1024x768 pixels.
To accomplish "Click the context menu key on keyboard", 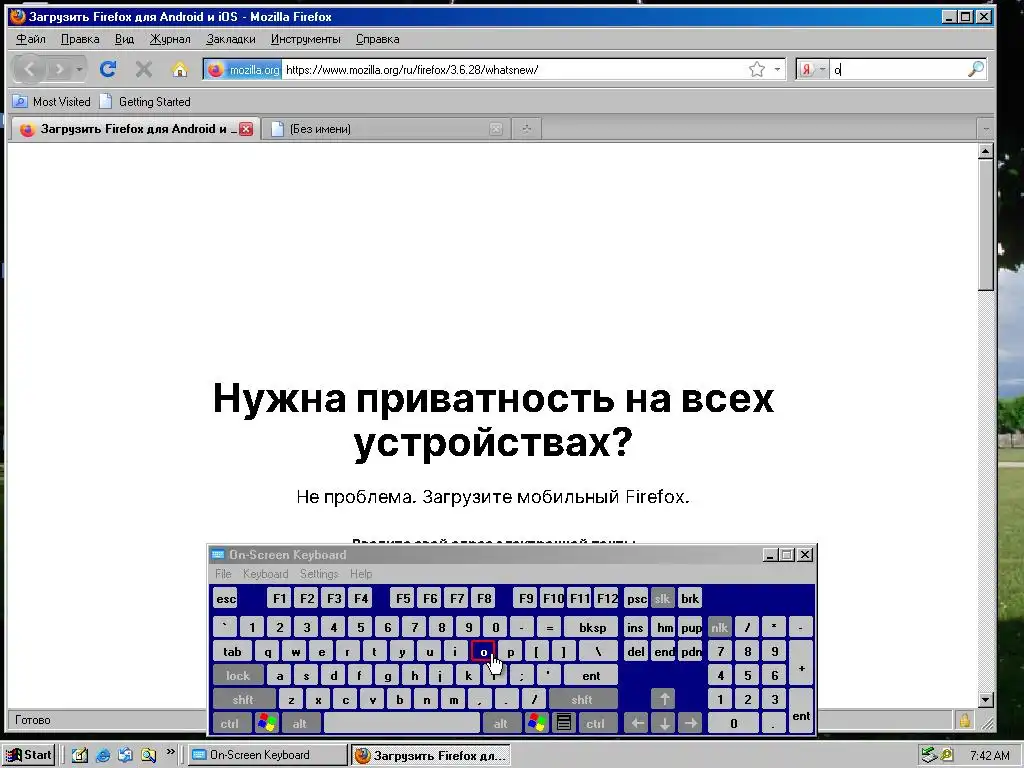I will (x=564, y=724).
